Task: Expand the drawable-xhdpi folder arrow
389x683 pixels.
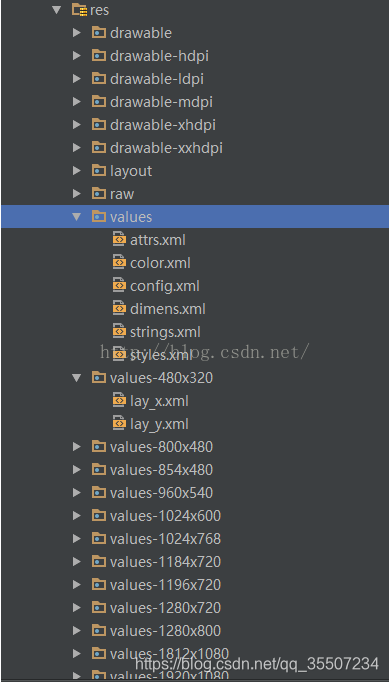Action: pos(77,125)
